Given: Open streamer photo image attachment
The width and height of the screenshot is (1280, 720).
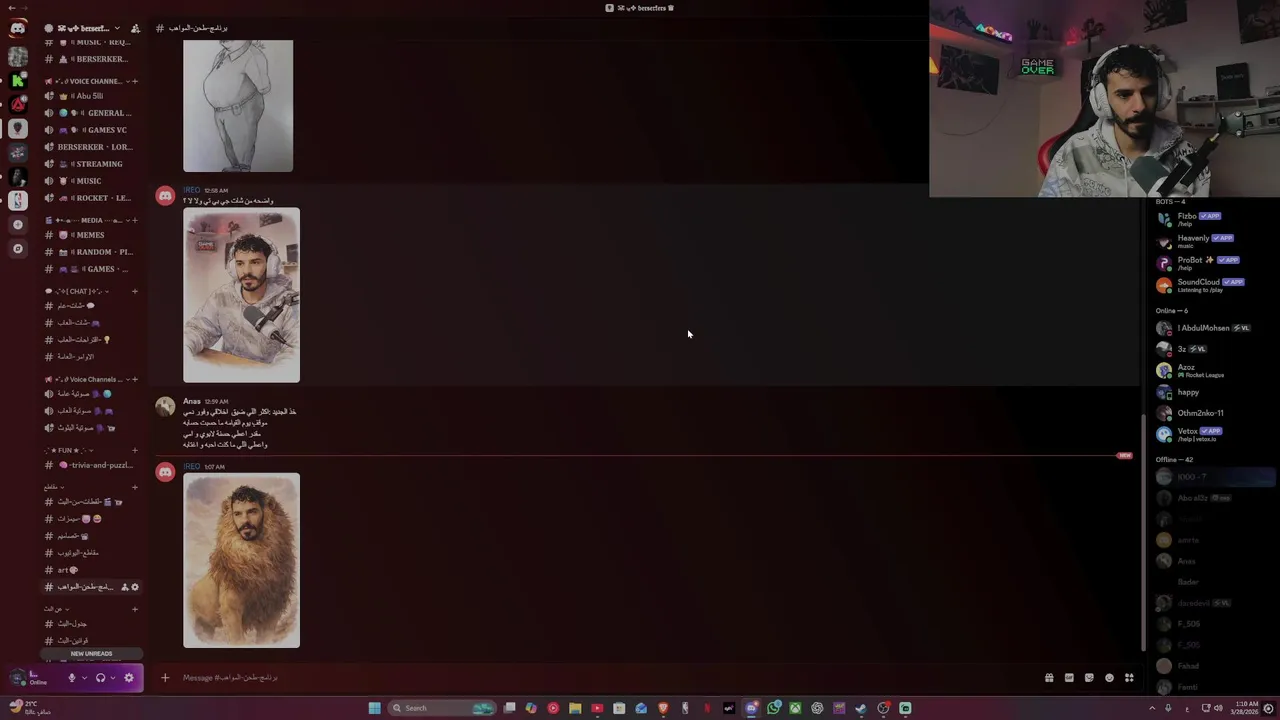Looking at the screenshot, I should point(241,295).
